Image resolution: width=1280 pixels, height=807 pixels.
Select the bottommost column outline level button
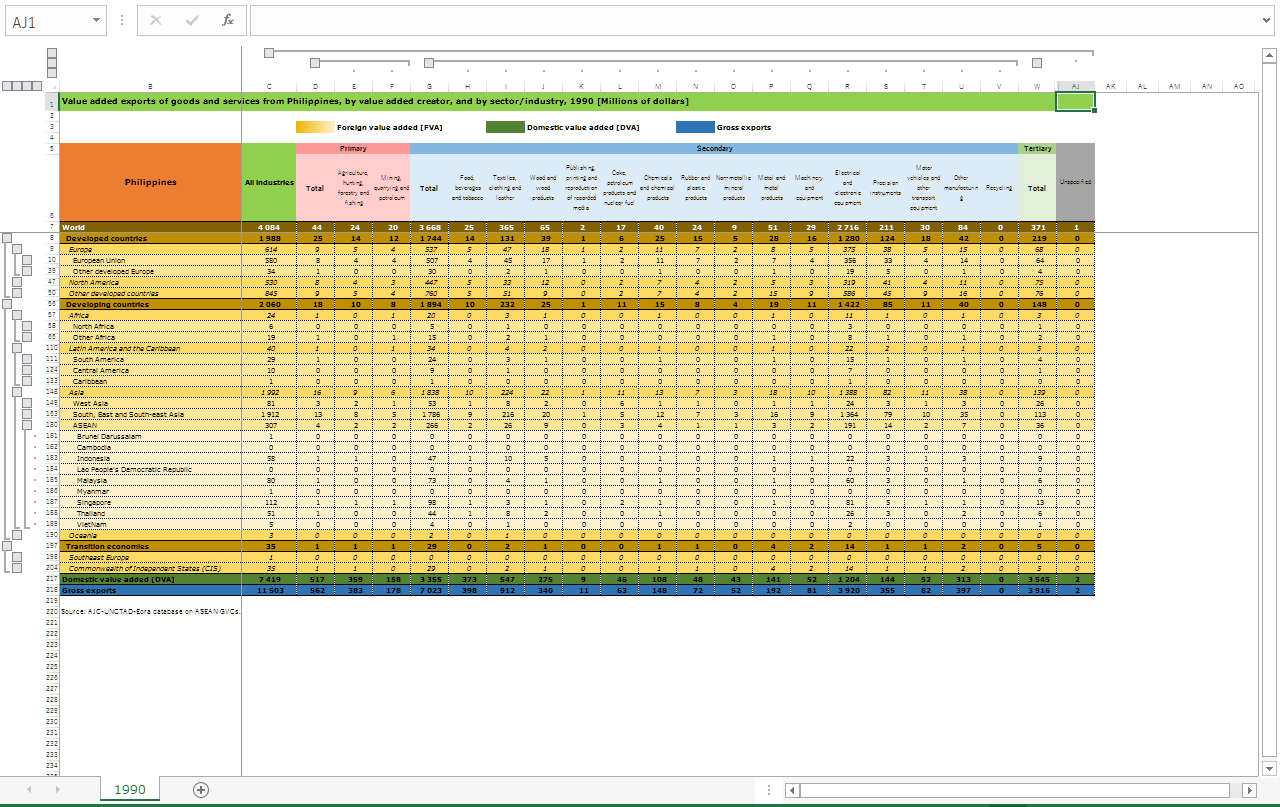52,72
